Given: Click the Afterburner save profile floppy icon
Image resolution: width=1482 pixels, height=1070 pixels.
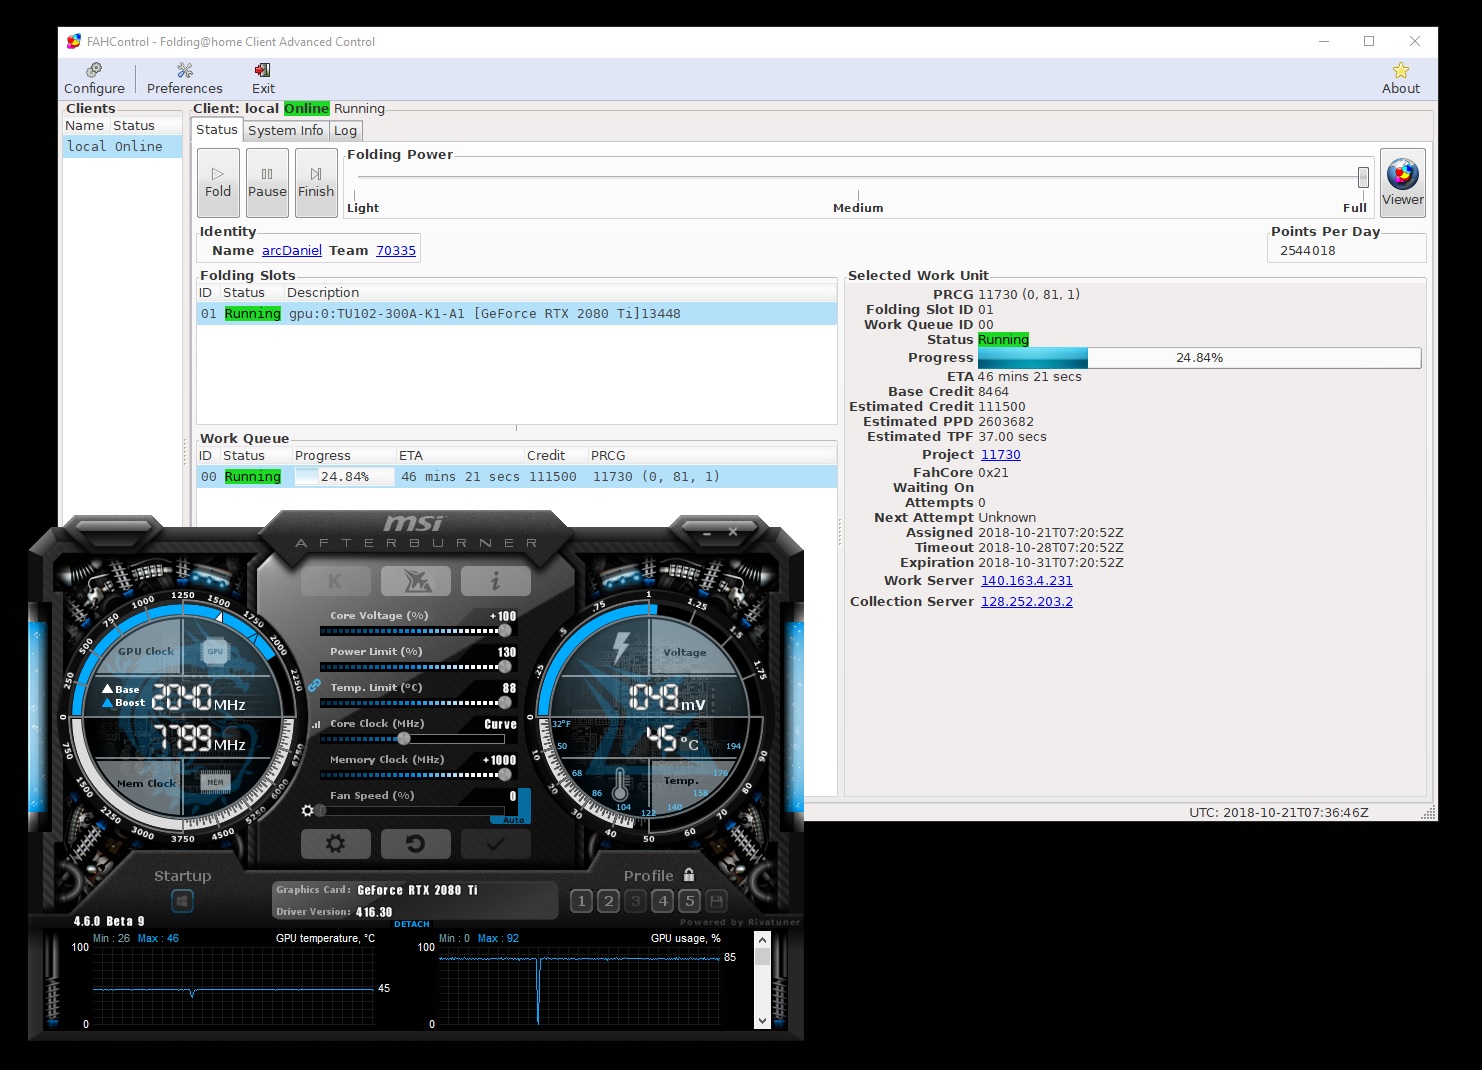Looking at the screenshot, I should tap(716, 902).
